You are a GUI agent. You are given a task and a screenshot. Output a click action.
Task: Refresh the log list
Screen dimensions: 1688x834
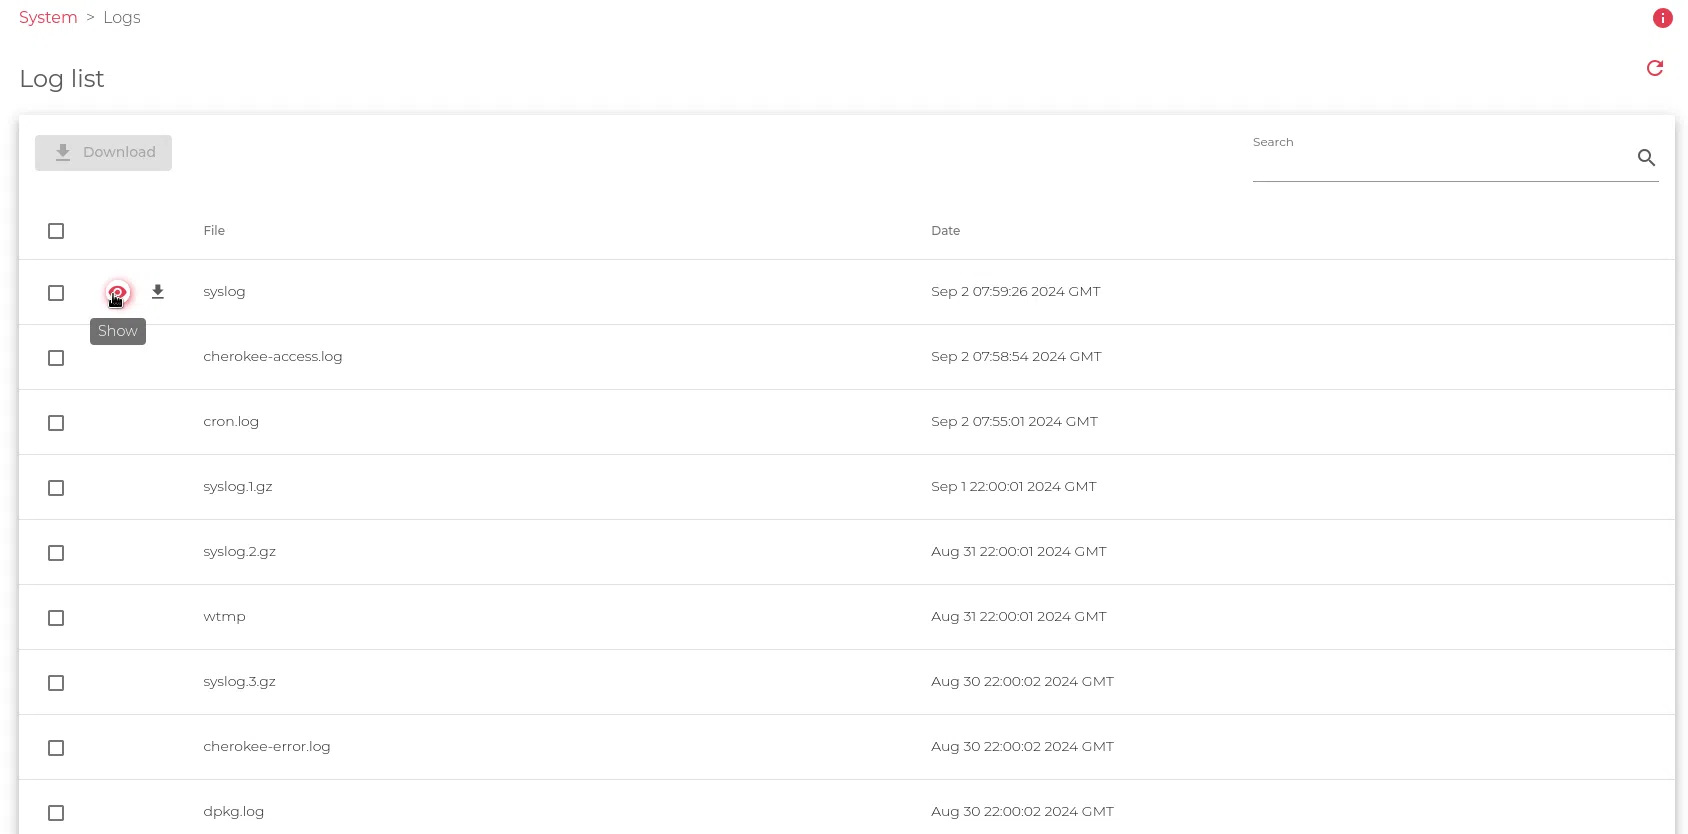(1655, 68)
